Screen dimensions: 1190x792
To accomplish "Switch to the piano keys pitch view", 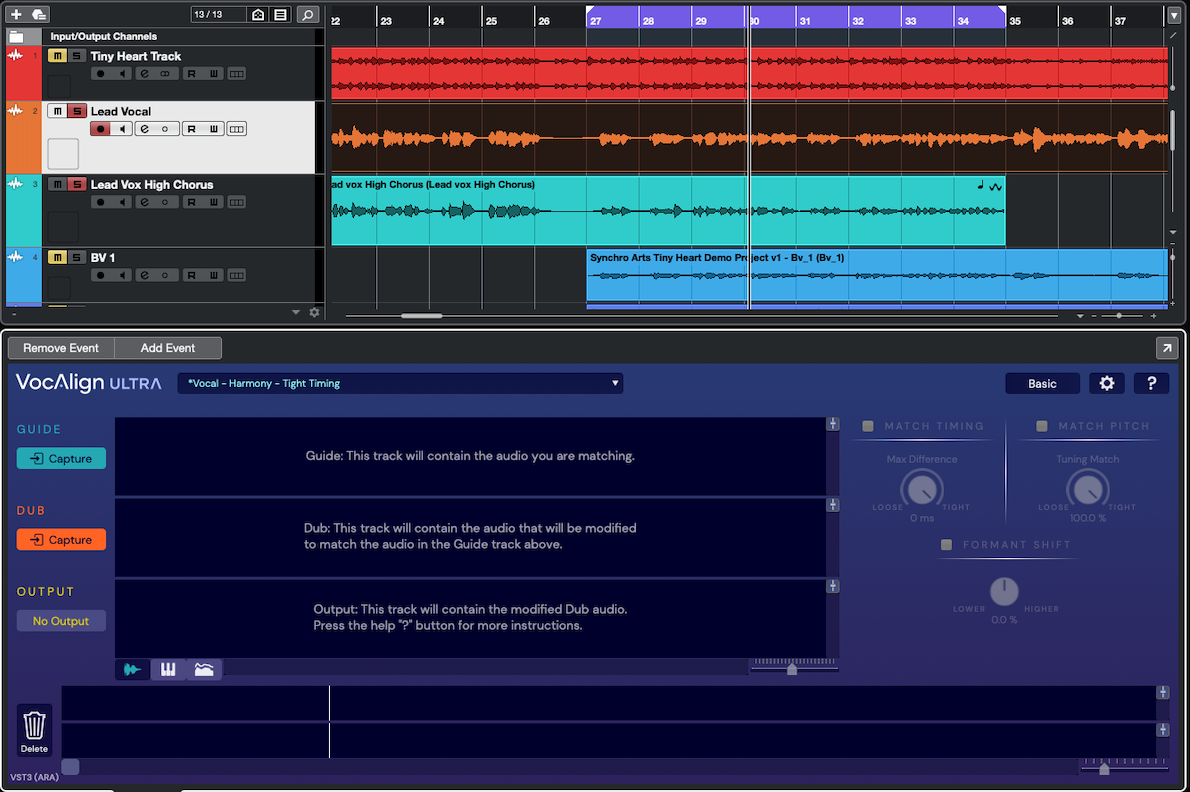I will point(168,669).
